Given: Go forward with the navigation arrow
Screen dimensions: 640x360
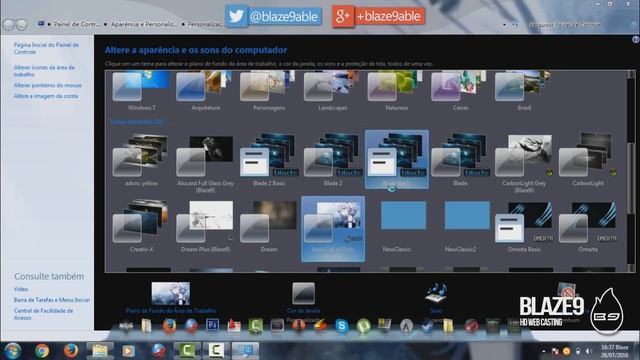Looking at the screenshot, I should point(22,24).
